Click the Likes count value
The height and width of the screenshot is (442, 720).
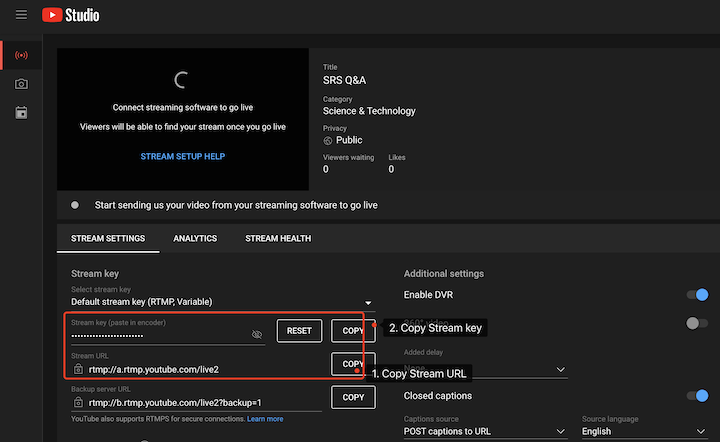(x=391, y=169)
